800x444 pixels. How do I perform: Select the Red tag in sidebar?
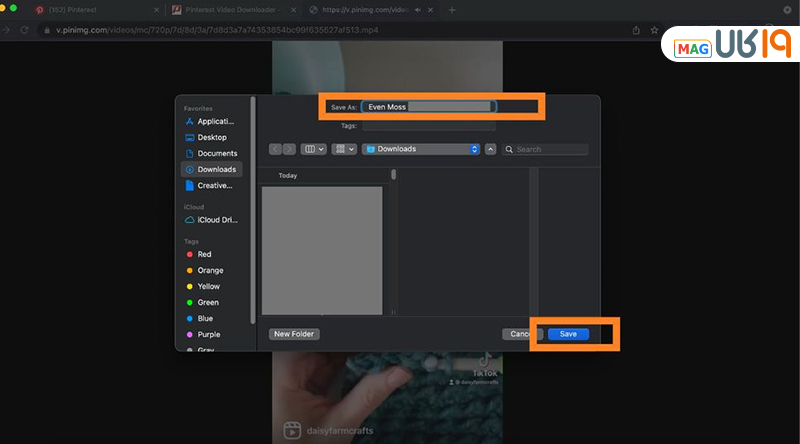tap(204, 254)
